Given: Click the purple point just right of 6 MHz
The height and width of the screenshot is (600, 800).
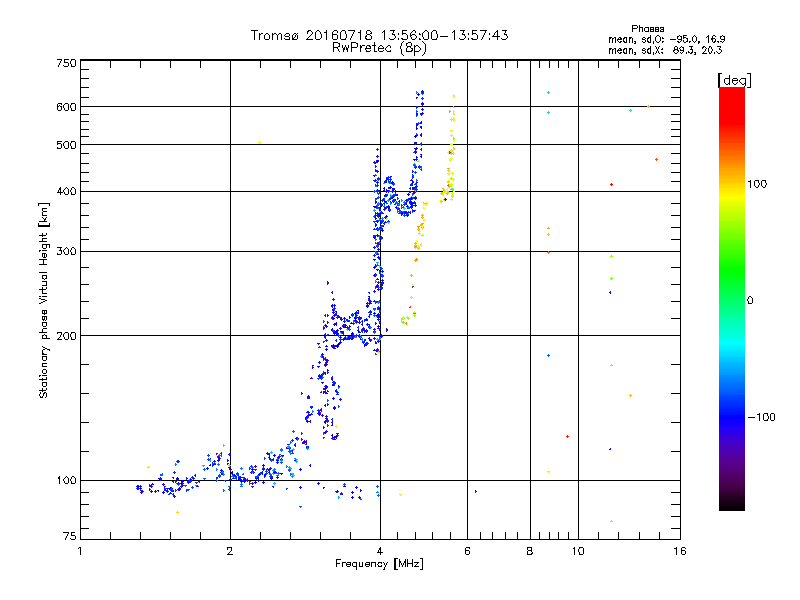Looking at the screenshot, I should coord(476,492).
